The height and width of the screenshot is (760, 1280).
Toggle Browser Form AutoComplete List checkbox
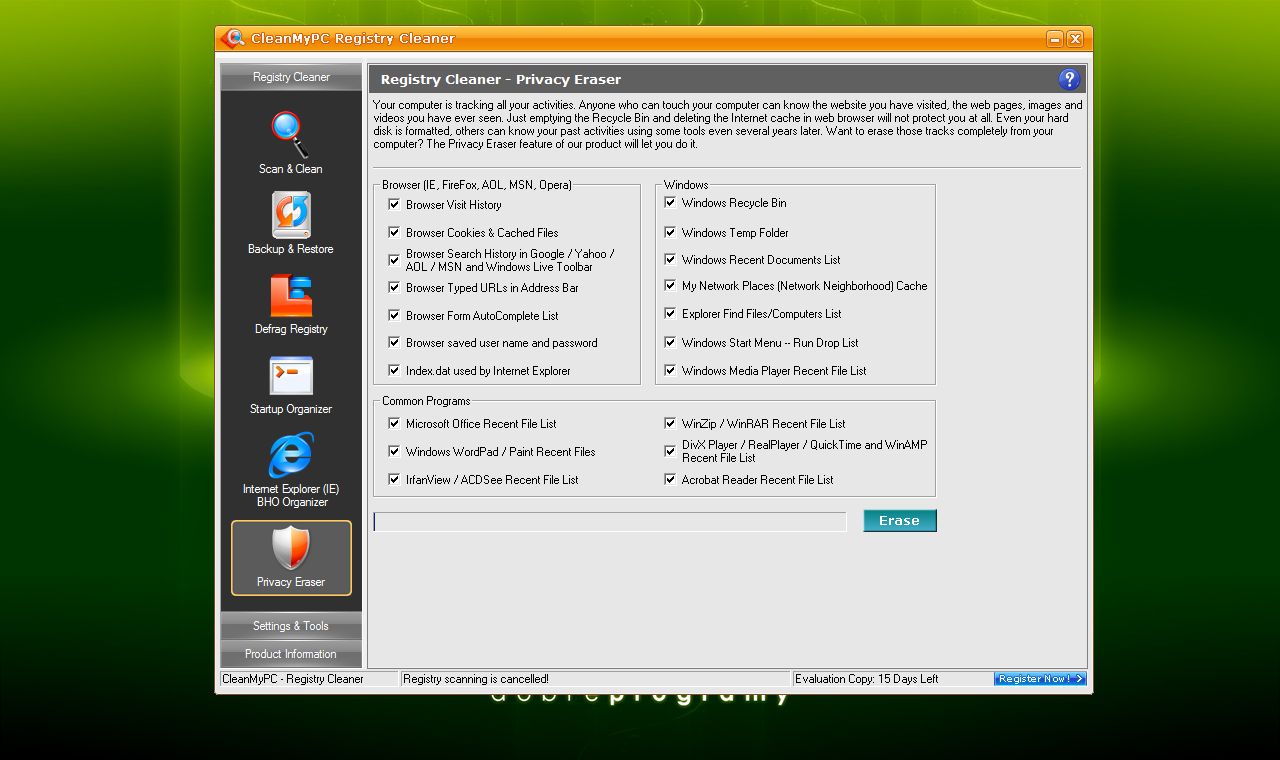pyautogui.click(x=394, y=315)
